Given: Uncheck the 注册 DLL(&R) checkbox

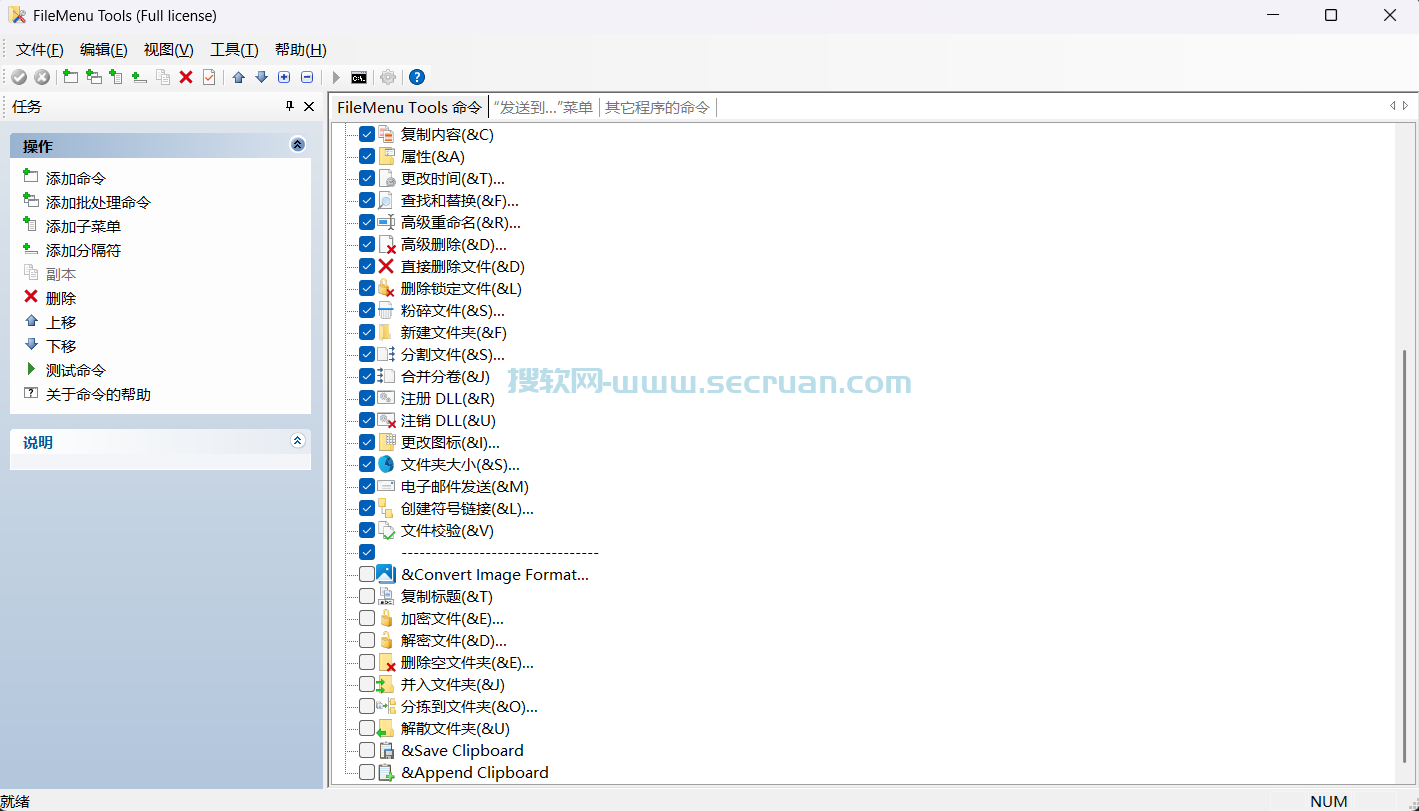Looking at the screenshot, I should (x=367, y=398).
